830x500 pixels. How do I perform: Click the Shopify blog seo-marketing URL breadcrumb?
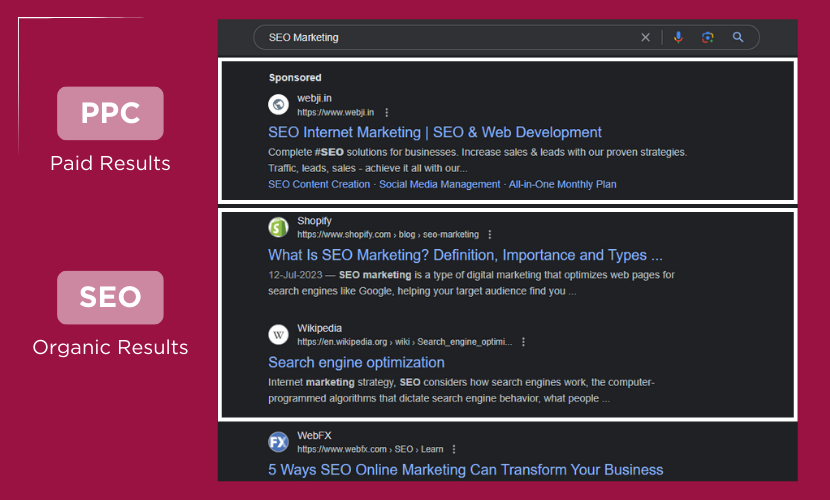point(388,234)
